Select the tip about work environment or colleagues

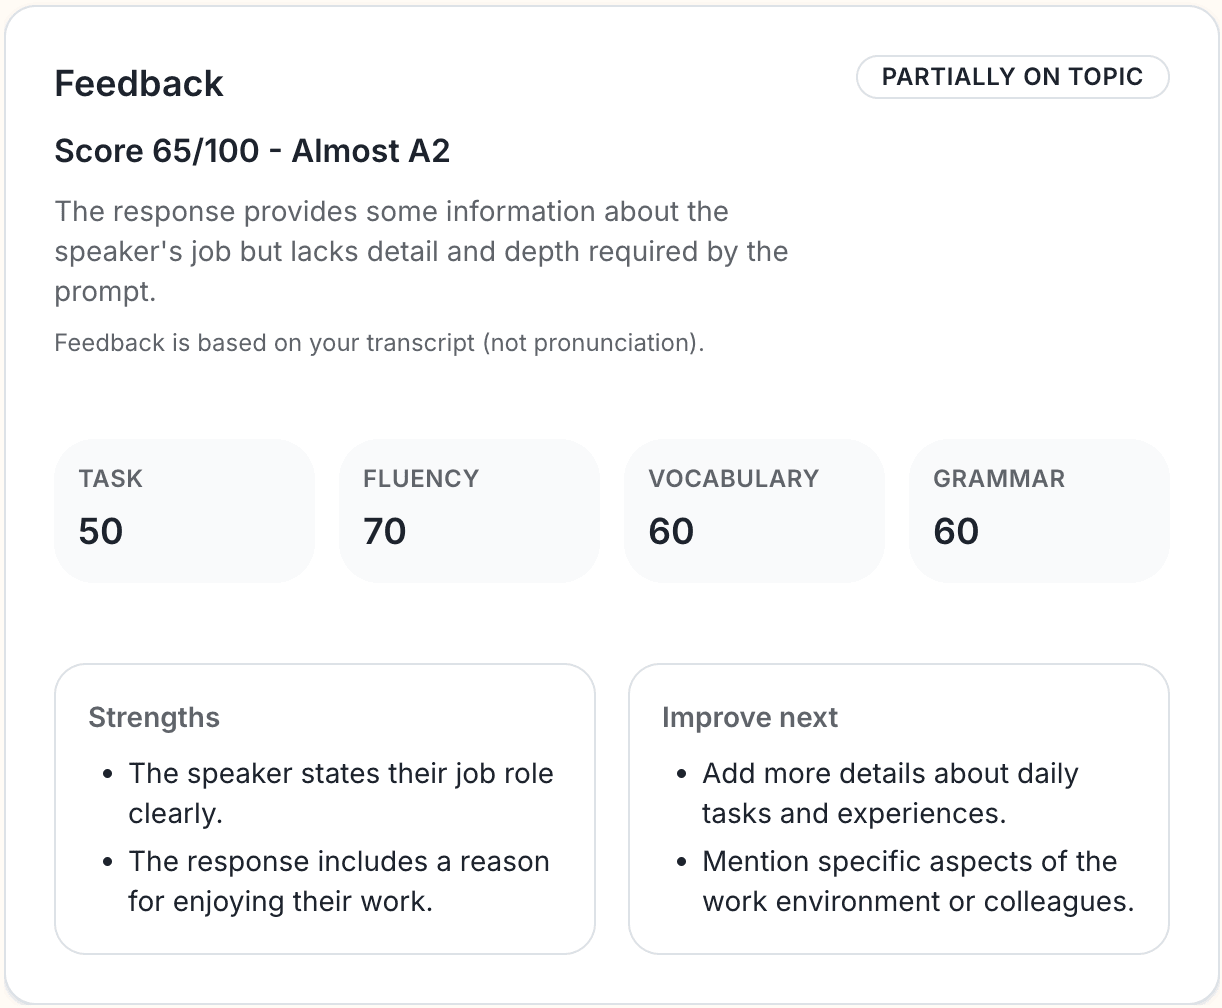tap(918, 881)
